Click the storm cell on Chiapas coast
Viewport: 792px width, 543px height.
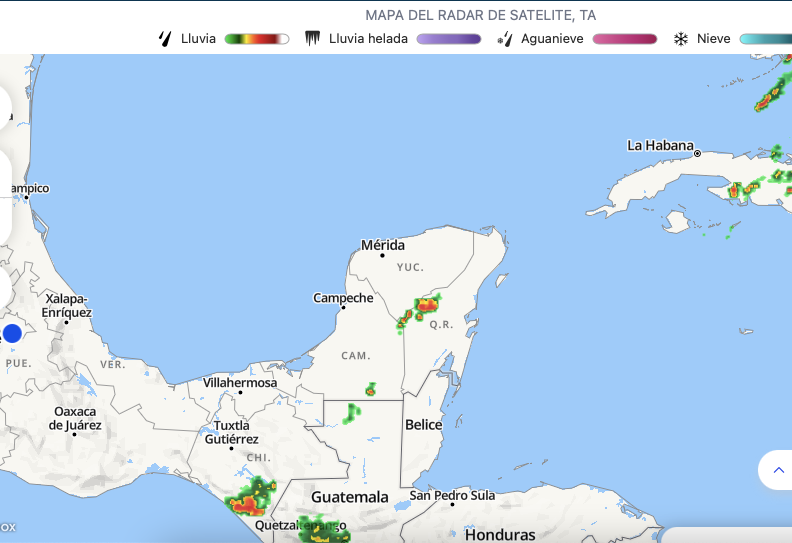[250, 498]
